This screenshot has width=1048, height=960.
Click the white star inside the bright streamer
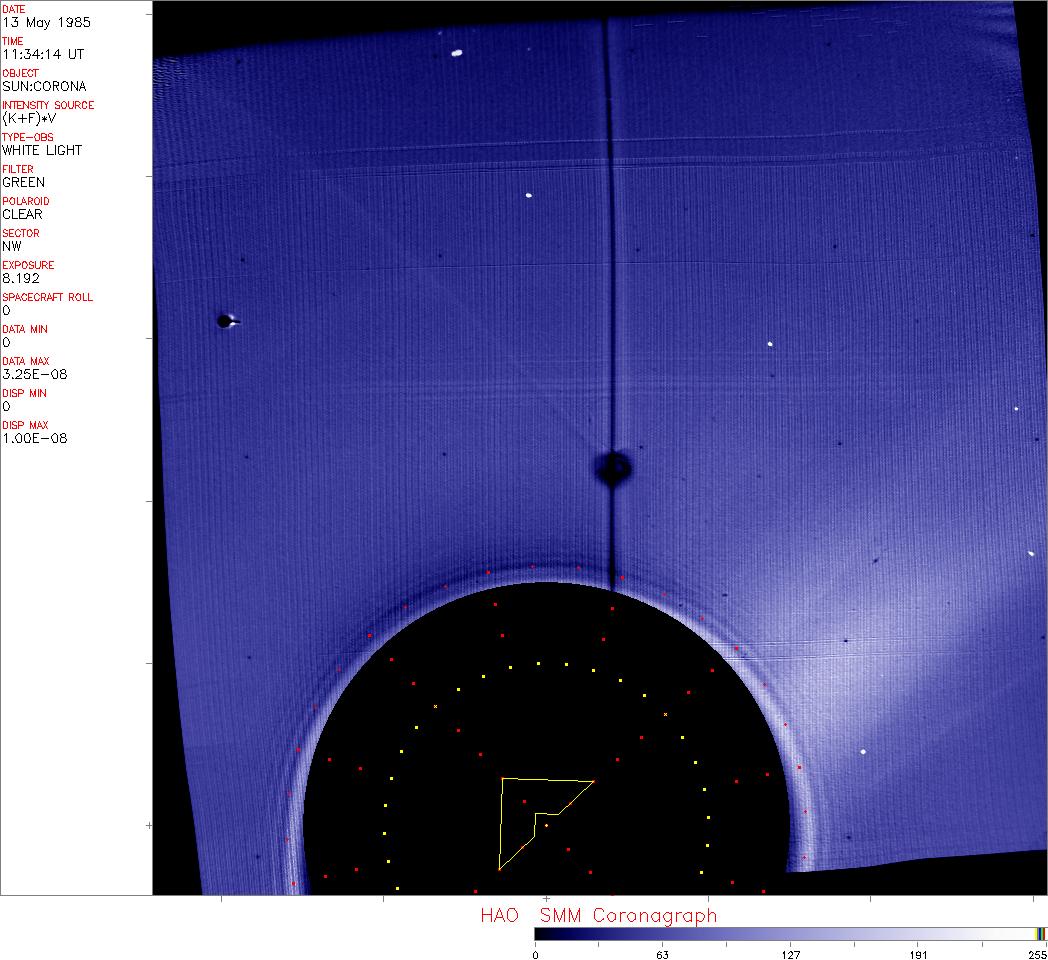coord(863,751)
